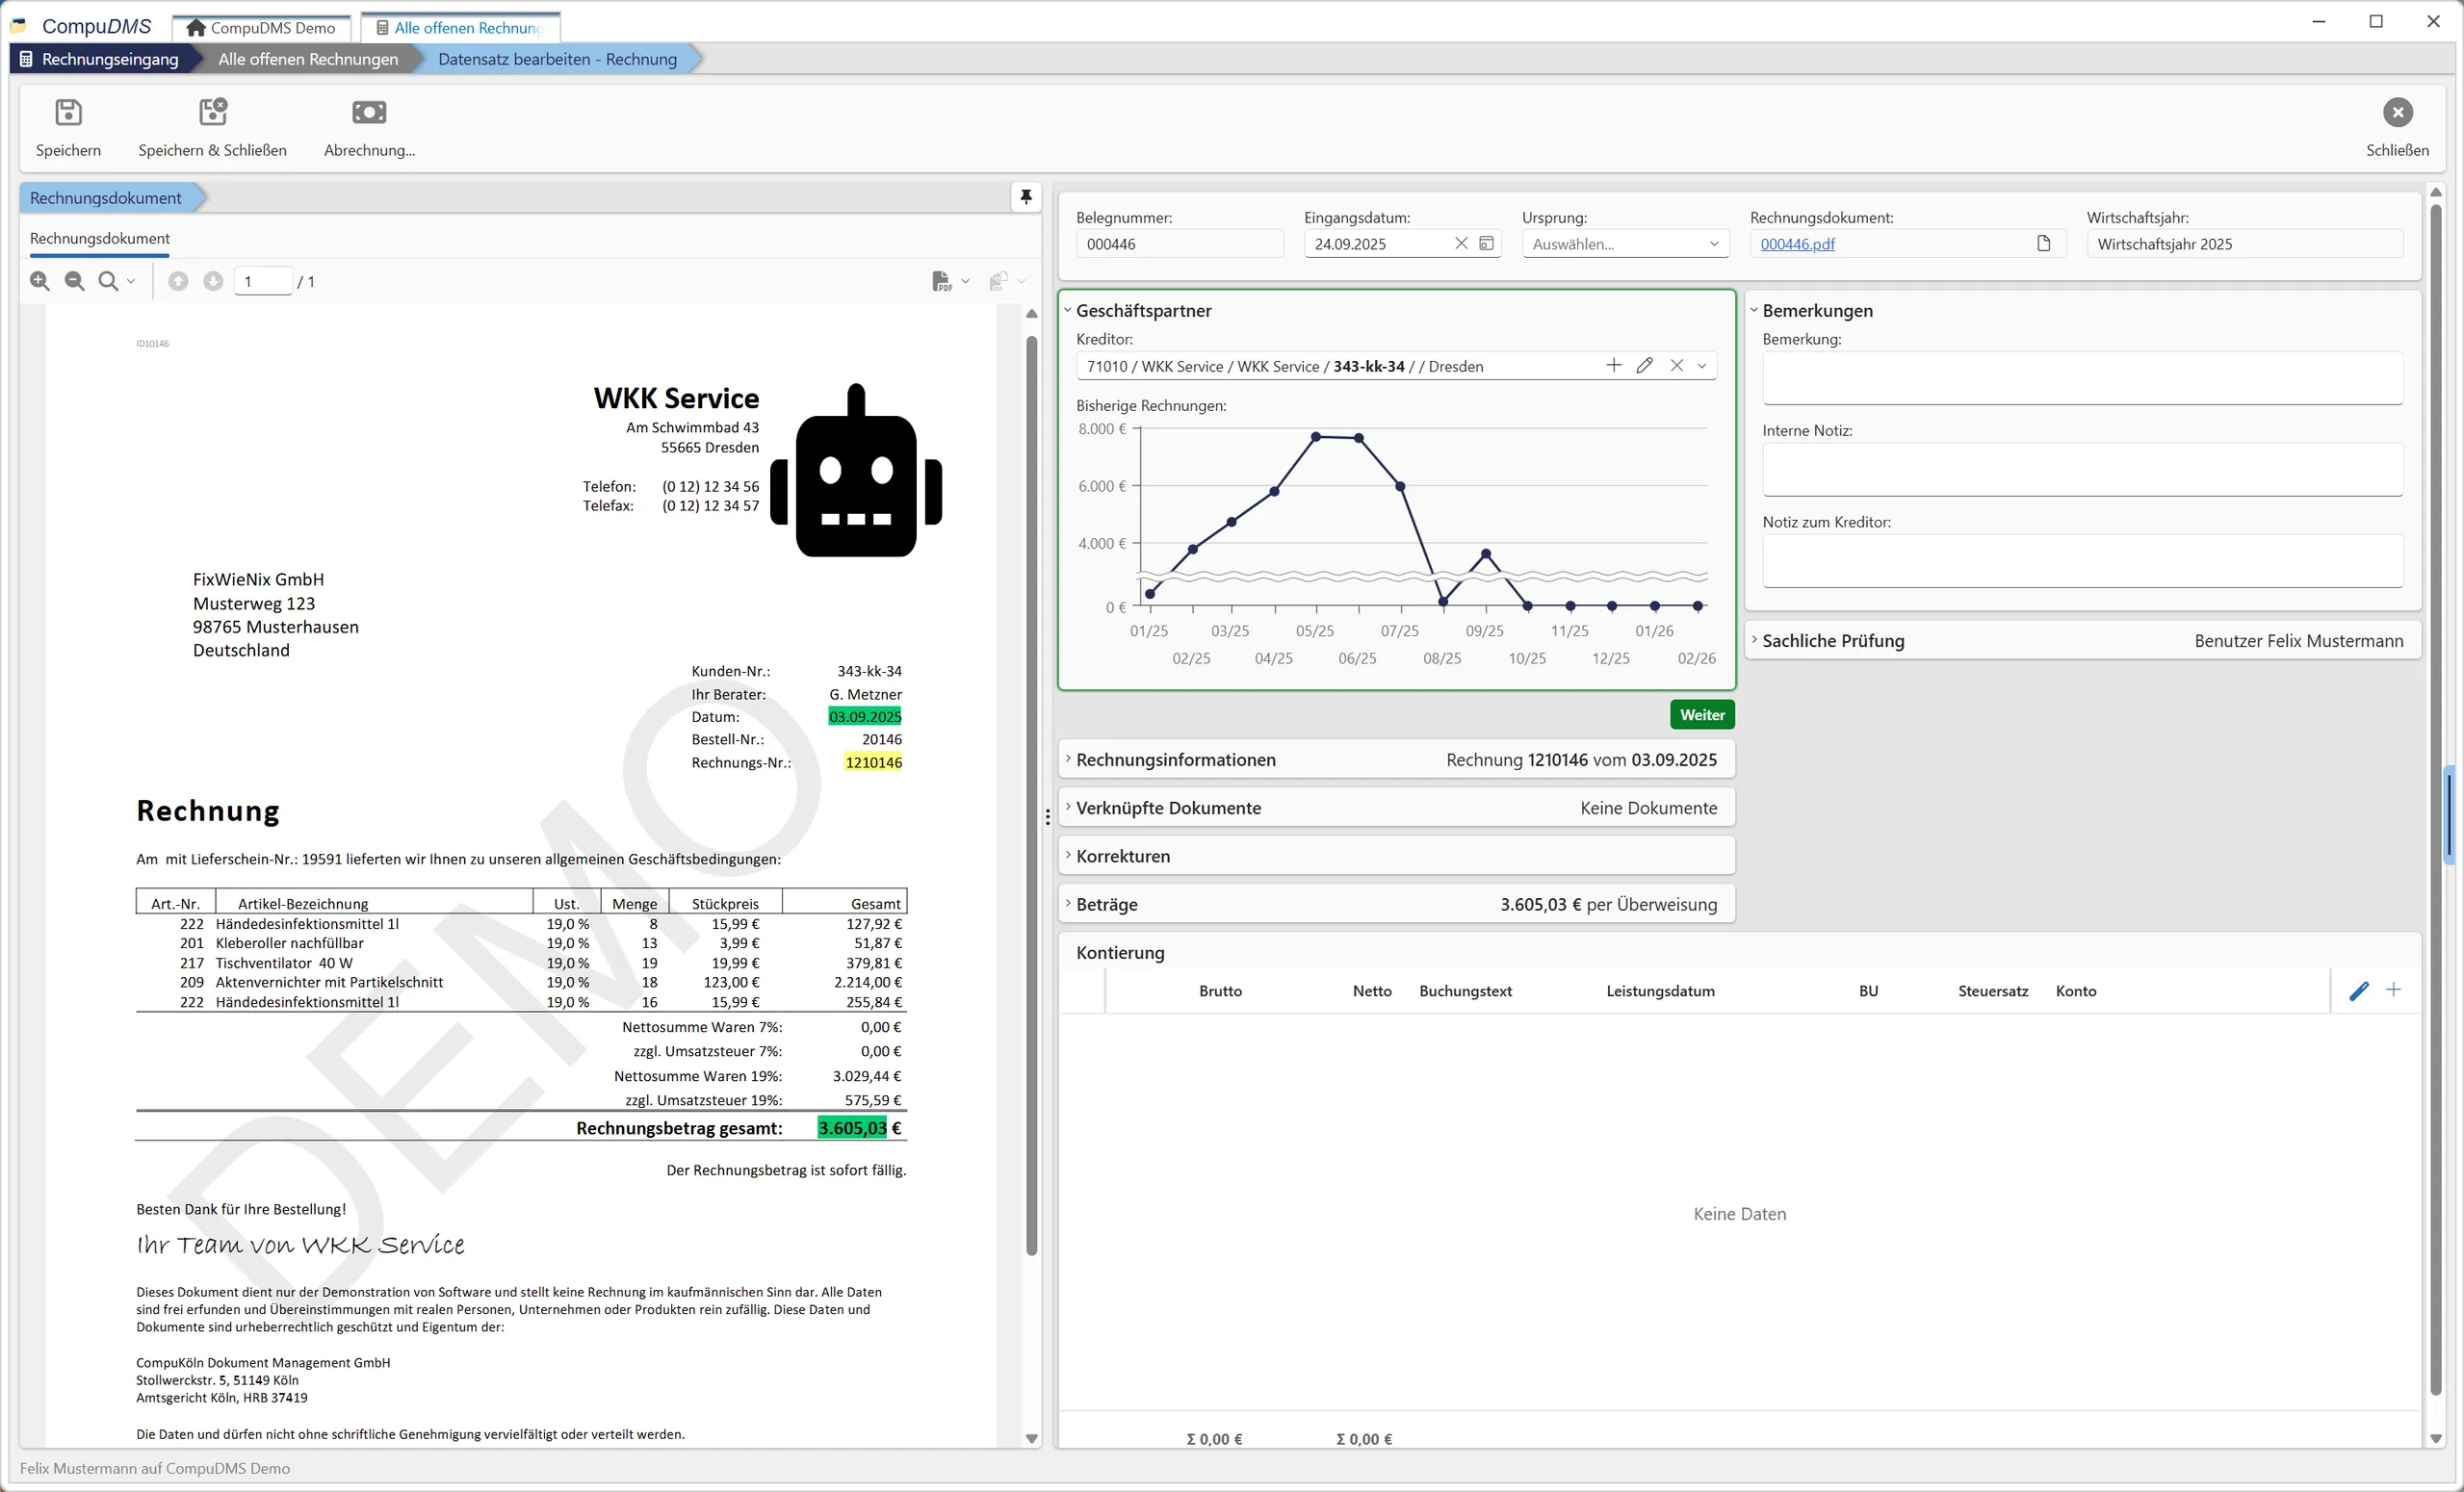The image size is (2464, 1492).
Task: Type a note in the Interne Notiz field
Action: [x=2081, y=469]
